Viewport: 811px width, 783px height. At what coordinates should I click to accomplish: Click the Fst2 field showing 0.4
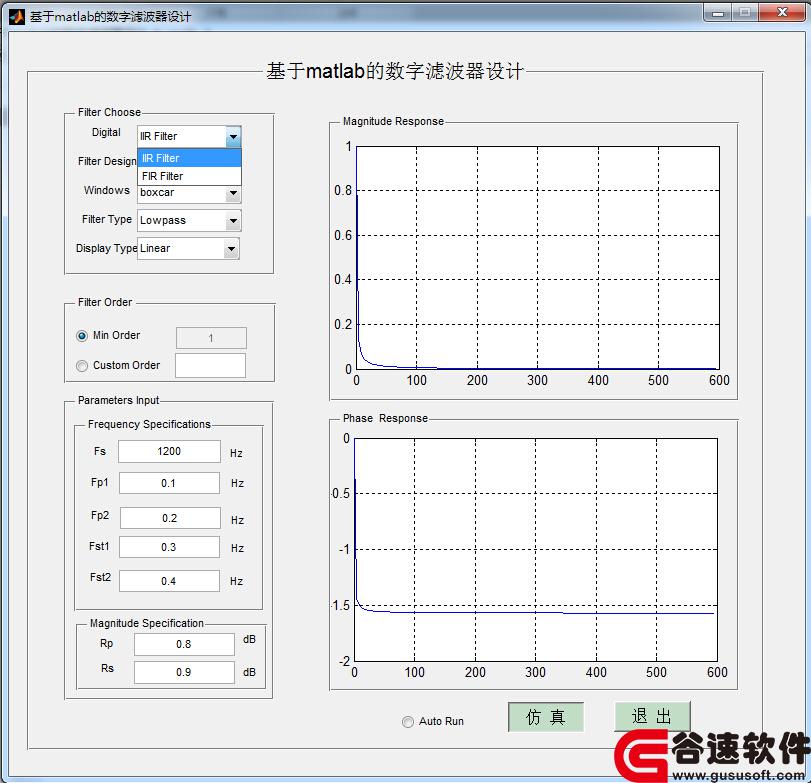169,581
